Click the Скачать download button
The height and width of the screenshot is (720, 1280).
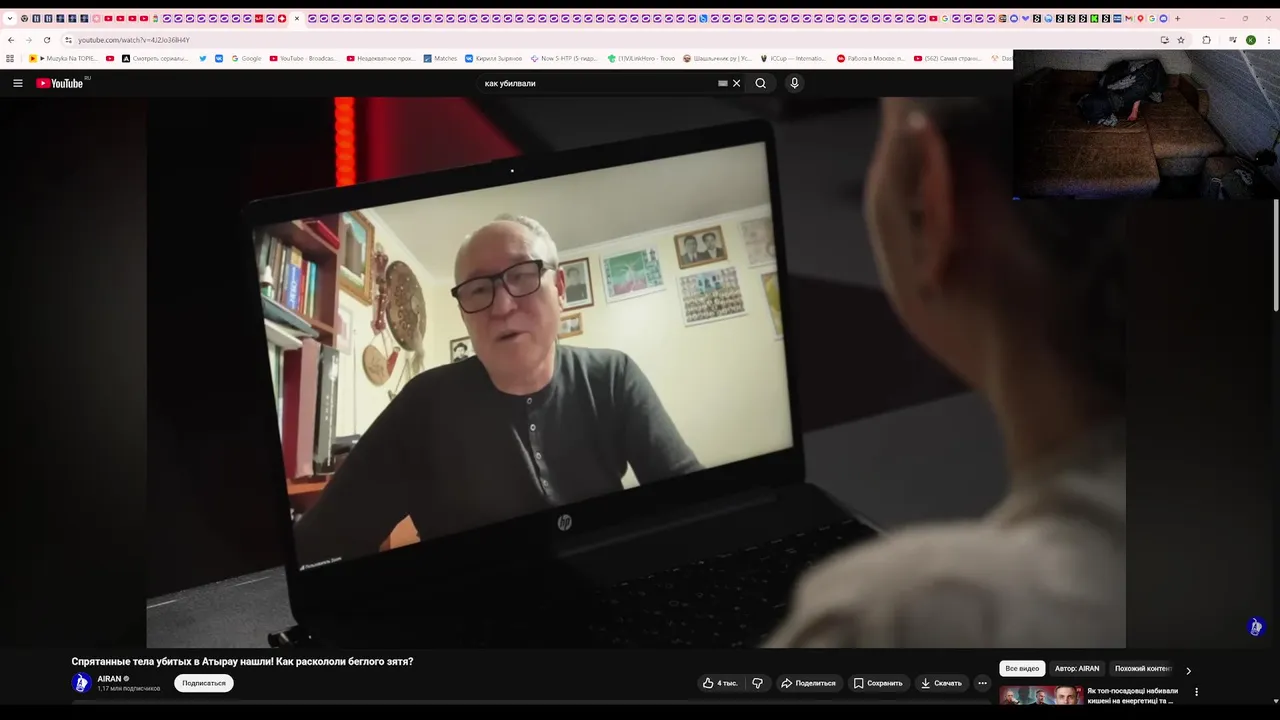pos(941,683)
